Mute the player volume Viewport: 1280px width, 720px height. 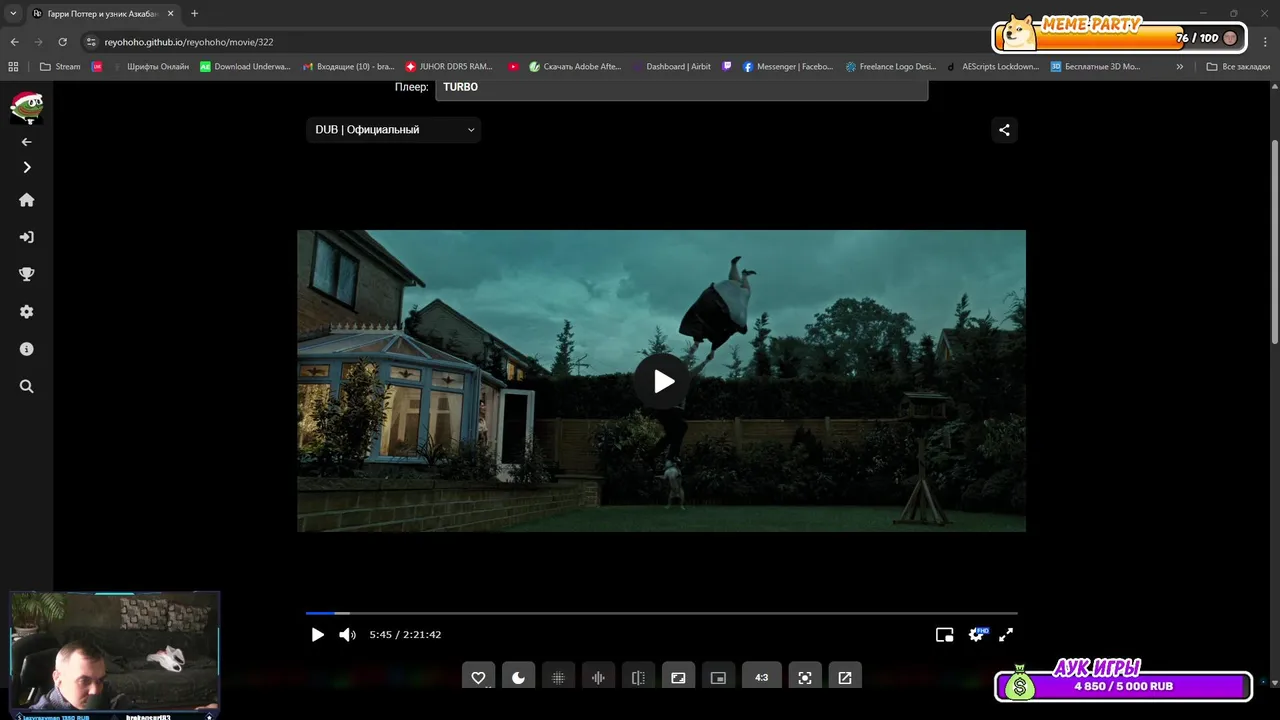pyautogui.click(x=347, y=635)
